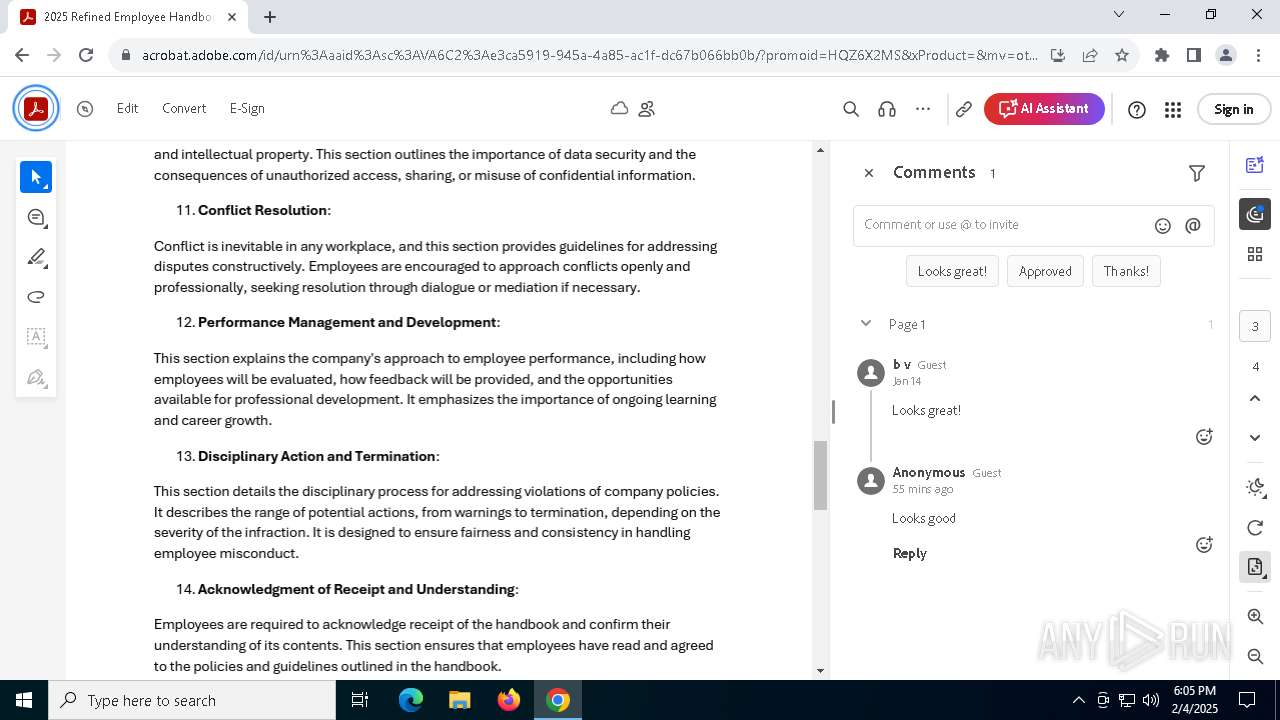Open Chrome extensions puzzle icon
Screen dimensions: 1280x720
(x=1161, y=55)
